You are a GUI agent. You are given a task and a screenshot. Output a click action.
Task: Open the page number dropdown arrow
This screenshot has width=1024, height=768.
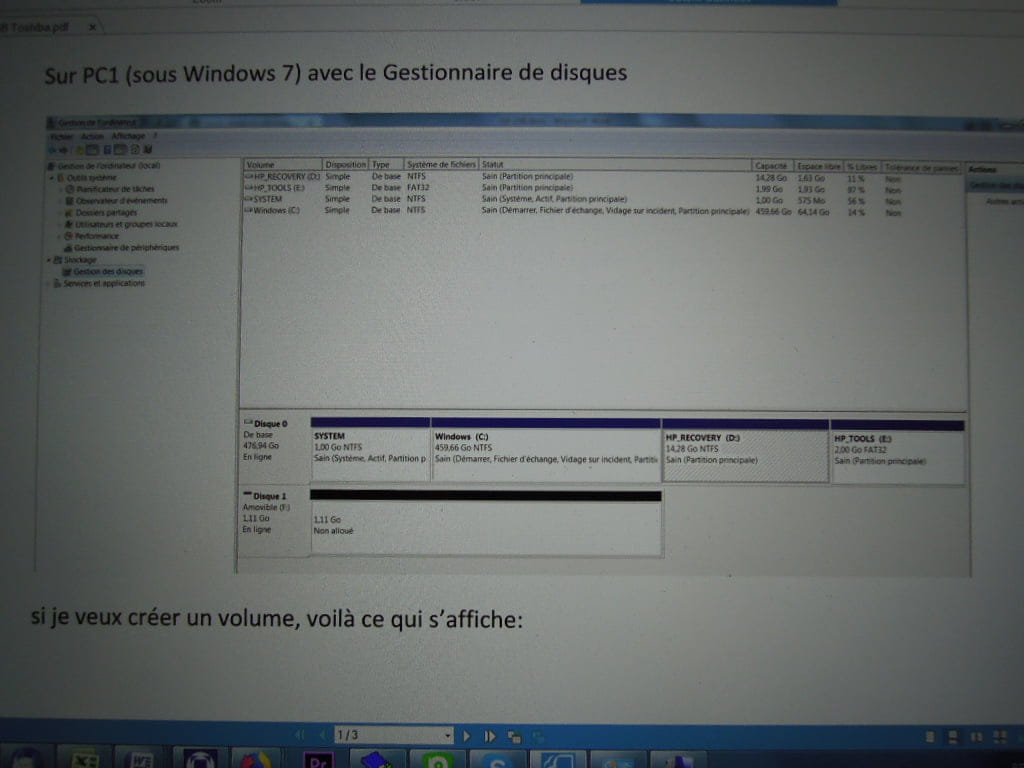[448, 735]
